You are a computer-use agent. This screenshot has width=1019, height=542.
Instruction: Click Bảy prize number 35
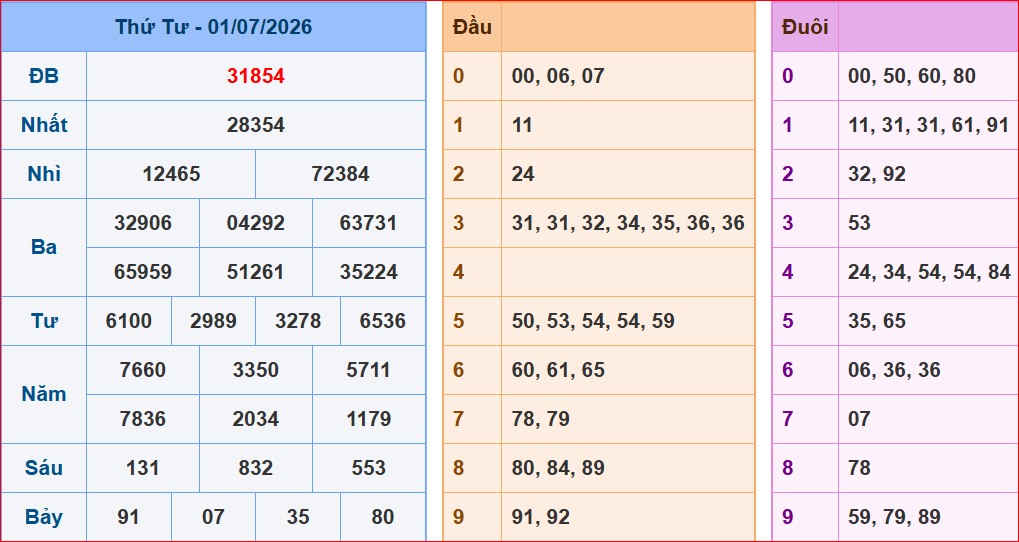(298, 517)
